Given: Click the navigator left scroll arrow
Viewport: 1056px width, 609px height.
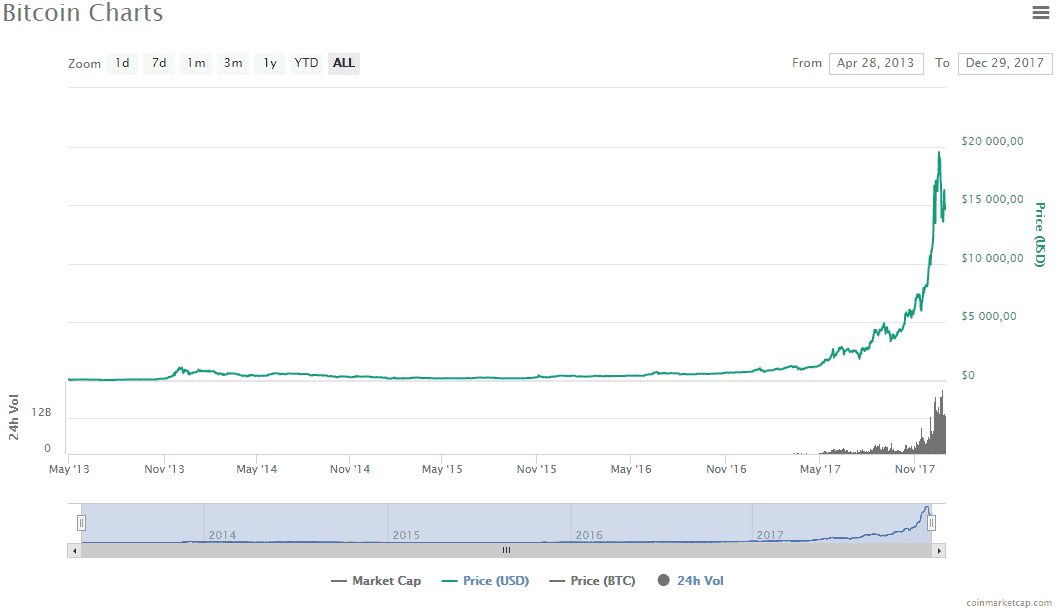Looking at the screenshot, I should coord(74,550).
